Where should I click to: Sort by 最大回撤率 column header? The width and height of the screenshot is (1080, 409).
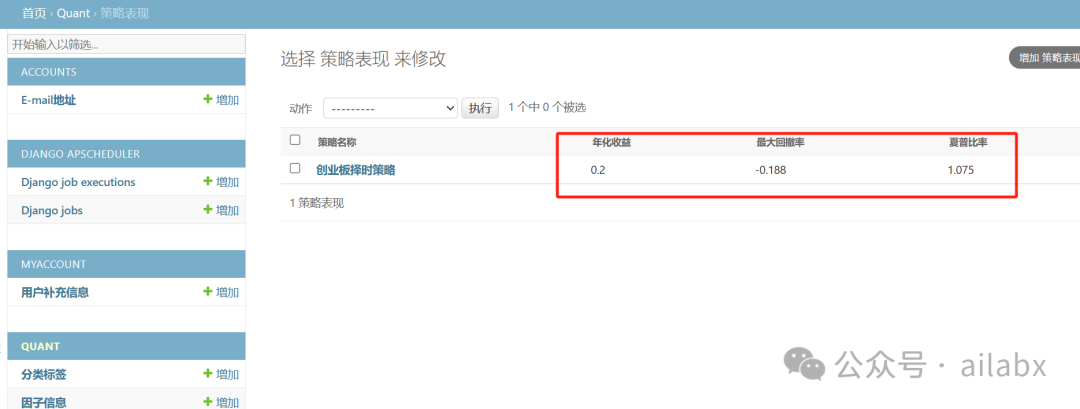(780, 142)
